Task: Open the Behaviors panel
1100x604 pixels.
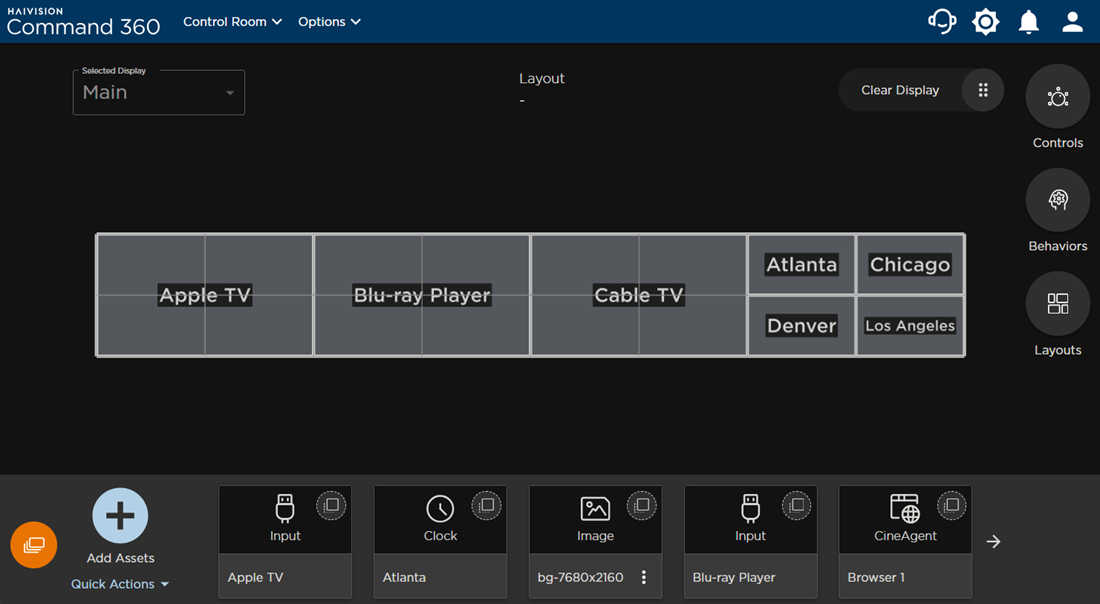Action: point(1058,200)
